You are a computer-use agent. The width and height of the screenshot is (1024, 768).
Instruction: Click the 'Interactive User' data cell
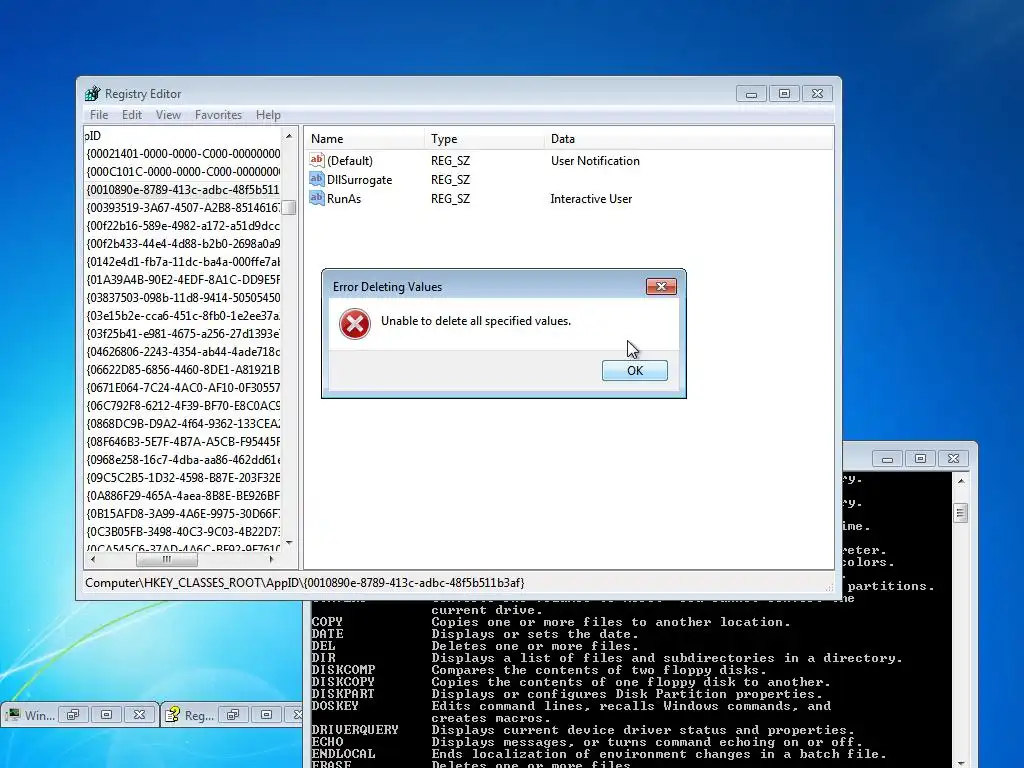591,199
